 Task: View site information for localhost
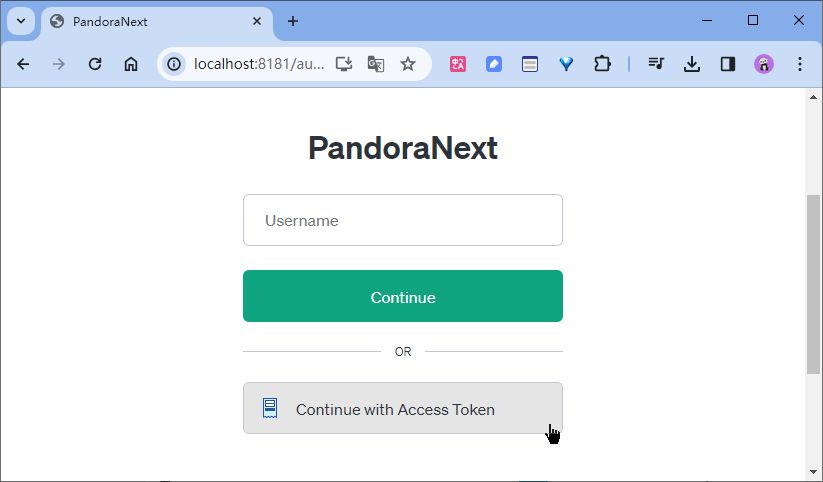(x=175, y=64)
